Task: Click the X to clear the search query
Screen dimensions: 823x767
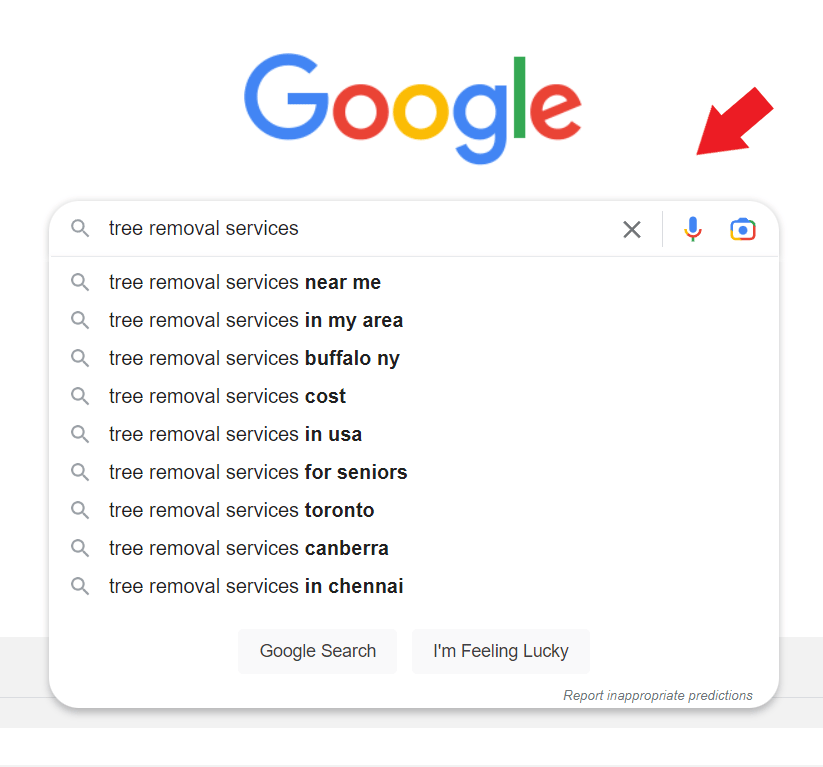Action: pyautogui.click(x=632, y=229)
